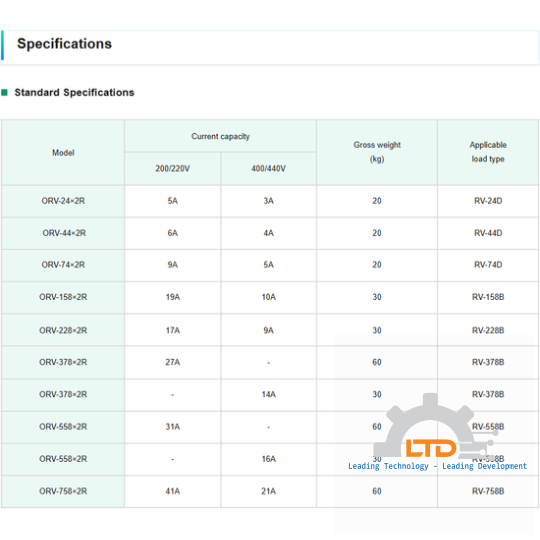Click "RV-558B" in the 31A row
The image size is (540, 540).
coord(488,427)
